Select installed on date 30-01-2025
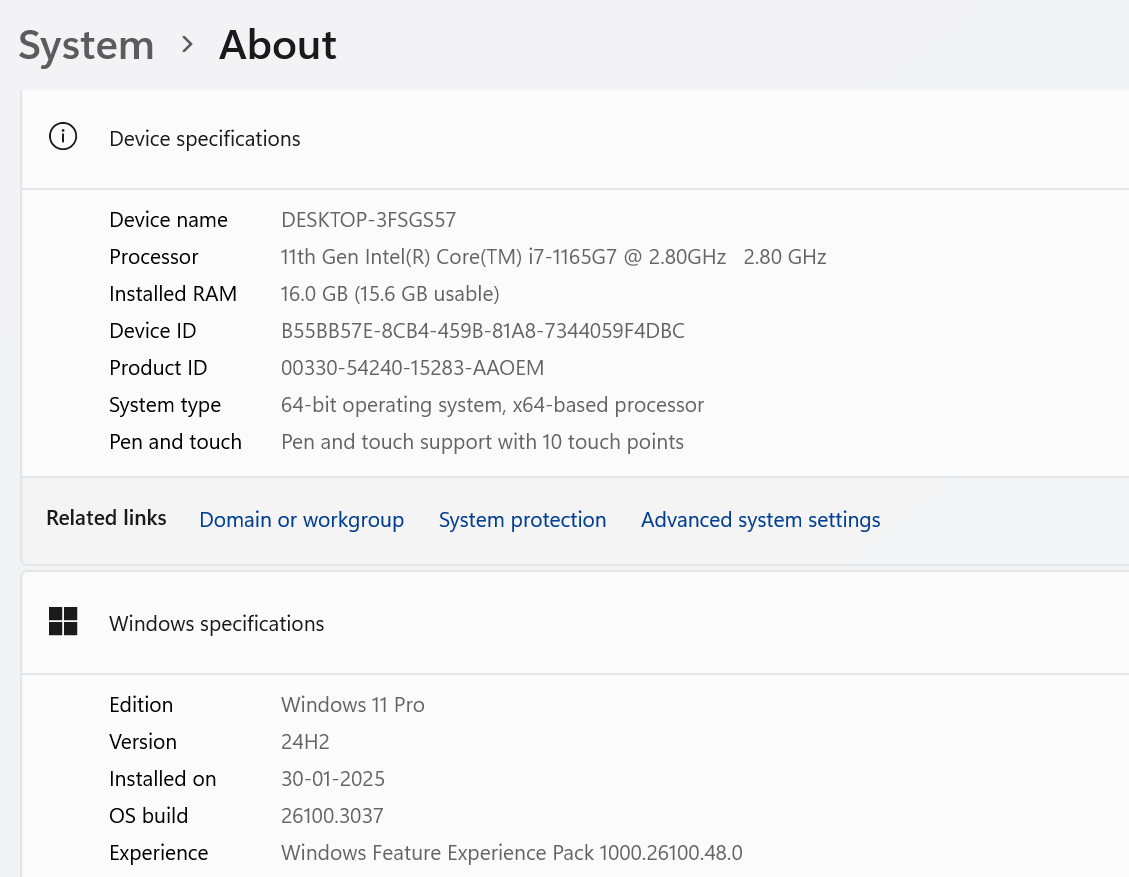Screen dimensions: 1129x877 (333, 779)
